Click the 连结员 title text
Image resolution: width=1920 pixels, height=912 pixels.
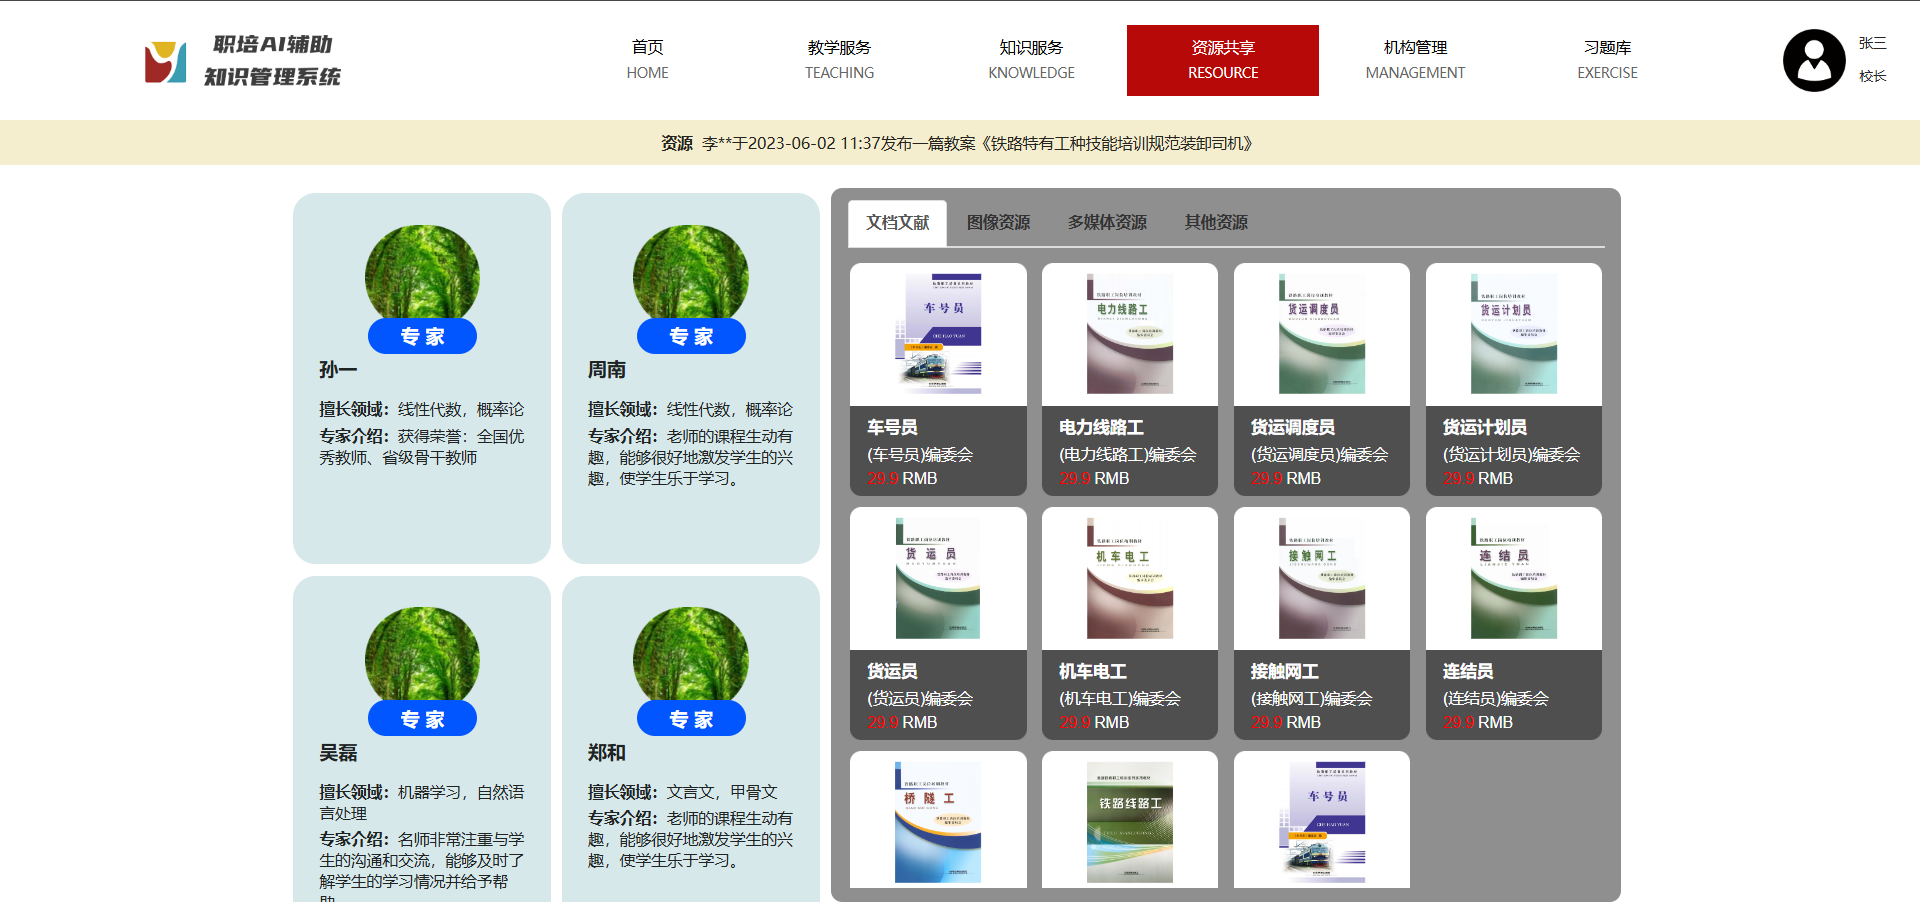pos(1468,671)
